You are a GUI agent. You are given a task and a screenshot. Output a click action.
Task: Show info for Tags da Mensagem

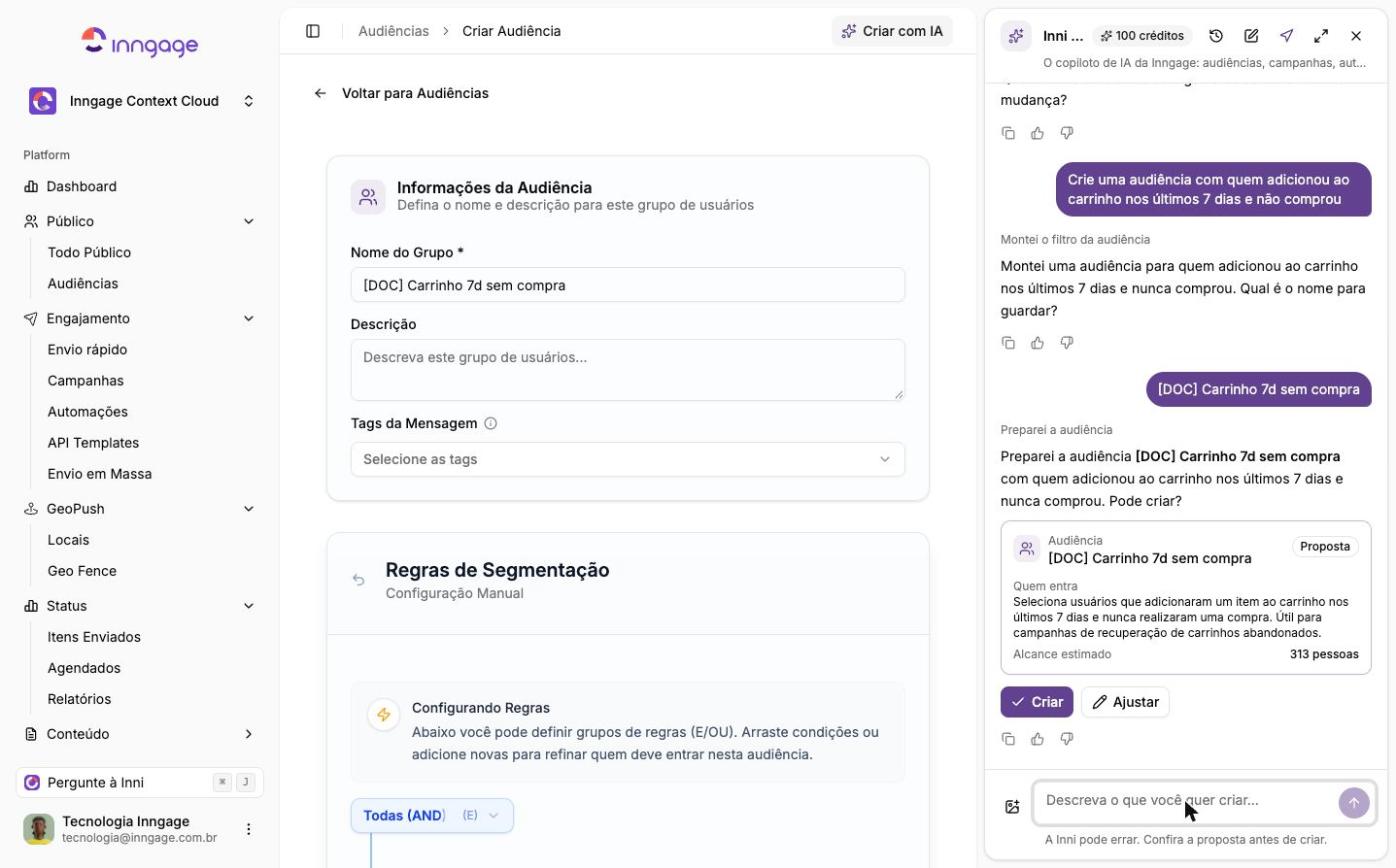(x=490, y=423)
